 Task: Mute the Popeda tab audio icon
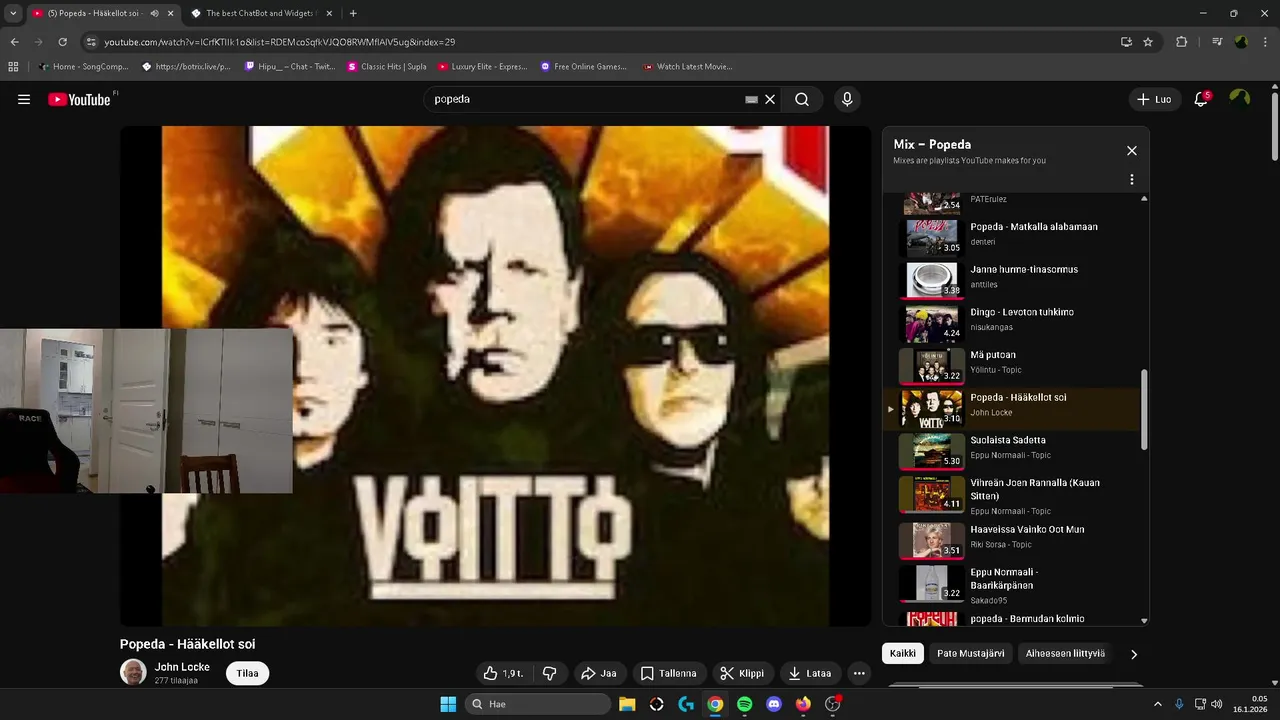pos(154,13)
